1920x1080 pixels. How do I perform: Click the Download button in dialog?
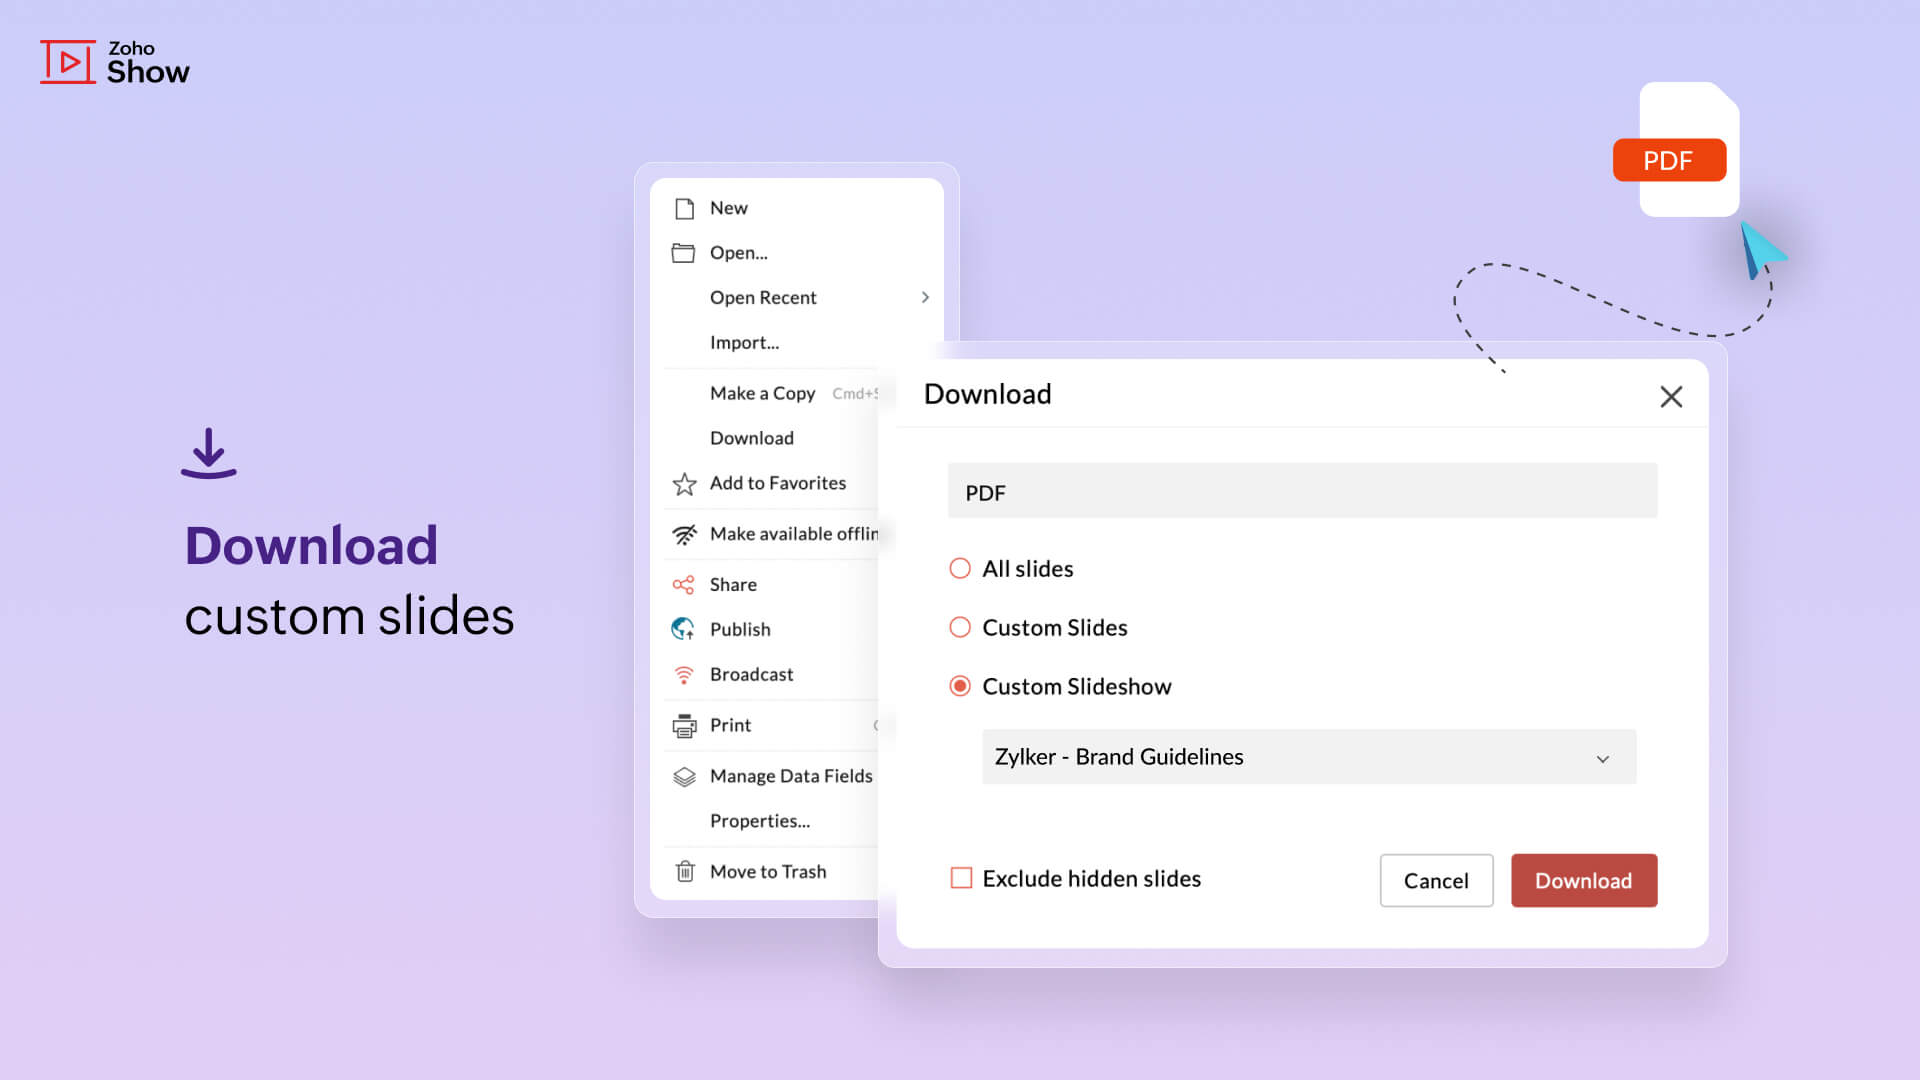[x=1582, y=880]
